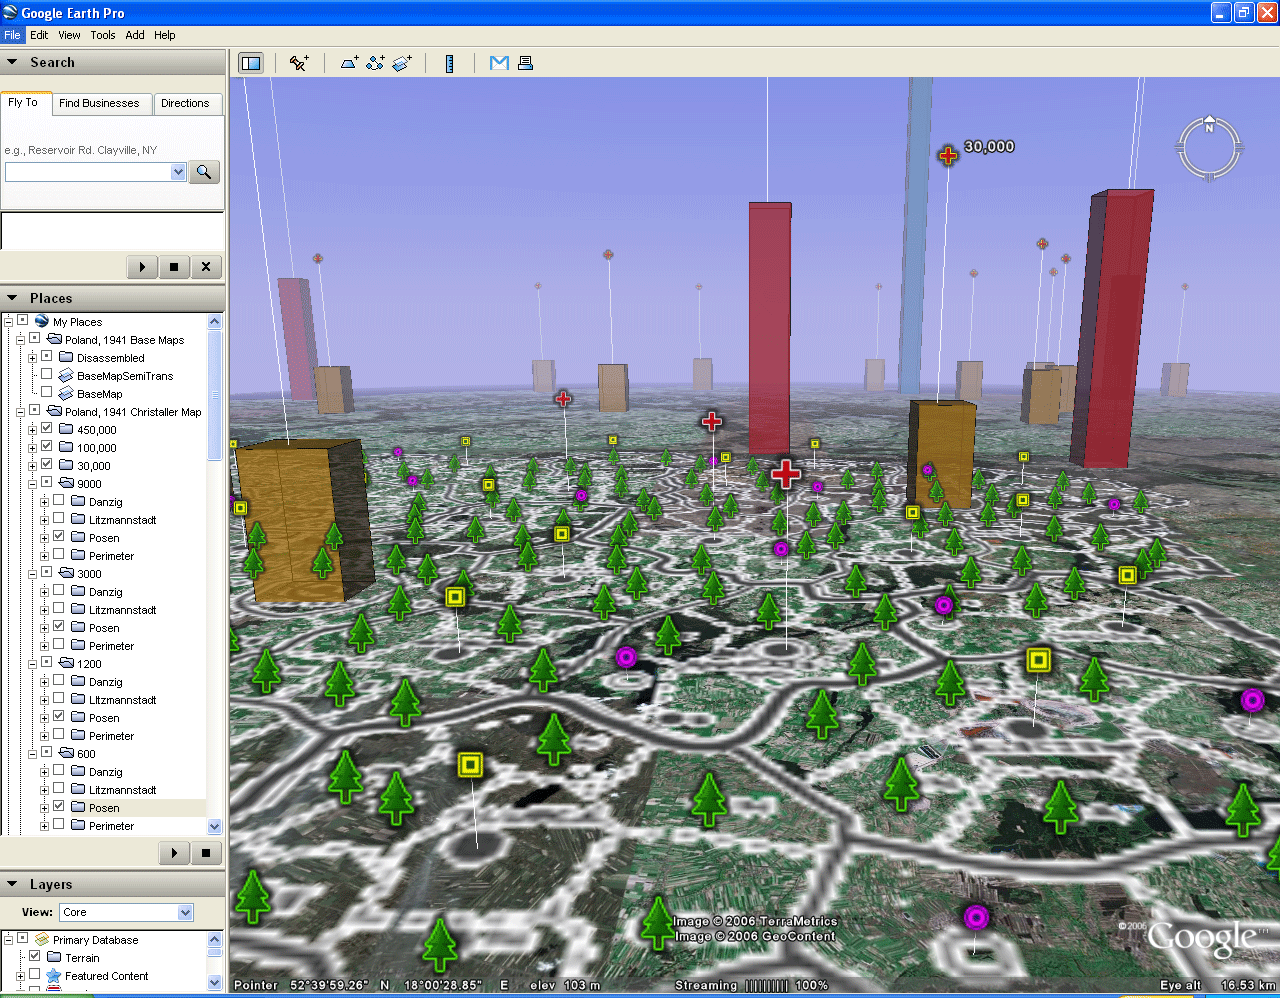Click the Google Earth Pro title icon
1280x998 pixels.
point(11,12)
